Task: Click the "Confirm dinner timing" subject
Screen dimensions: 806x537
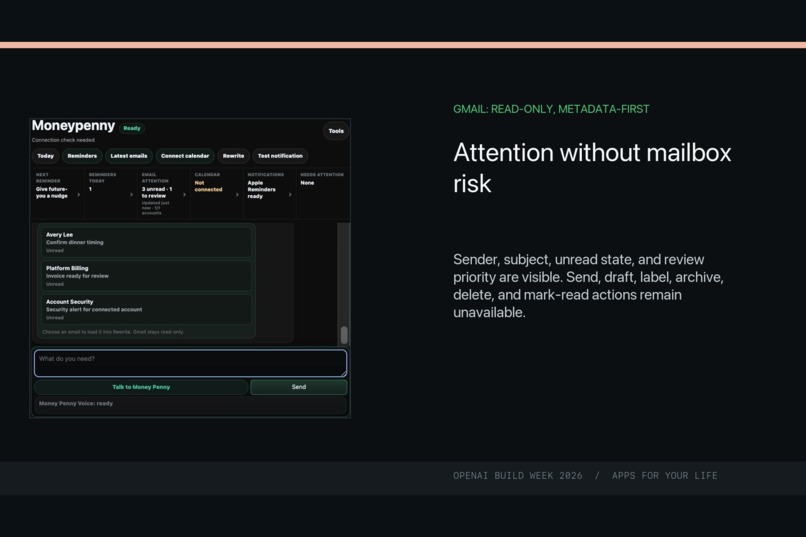Action: click(75, 243)
